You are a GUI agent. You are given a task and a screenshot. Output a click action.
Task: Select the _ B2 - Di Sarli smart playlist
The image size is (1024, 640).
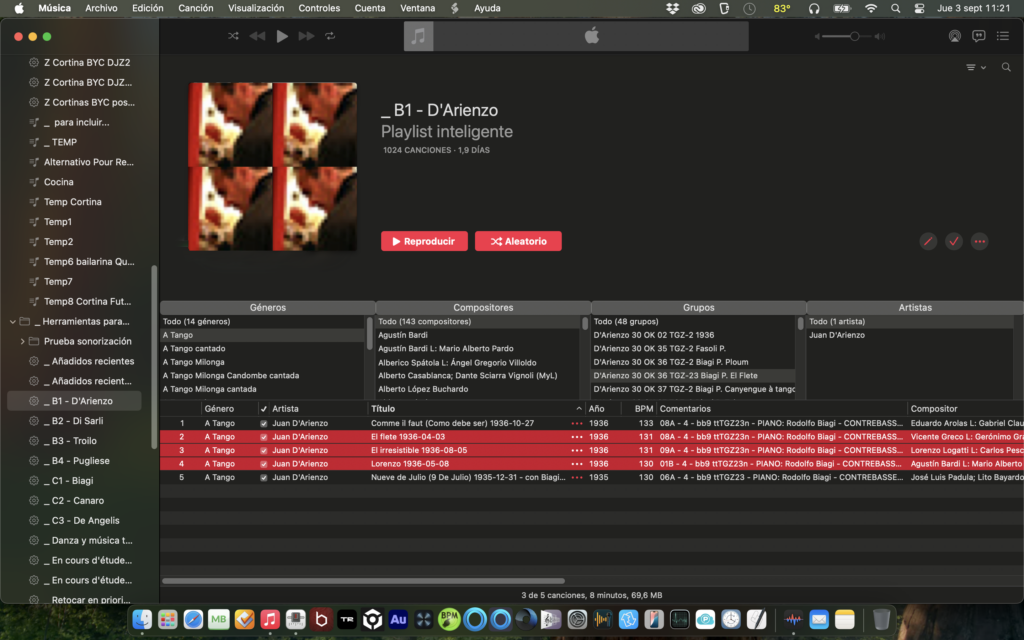[x=74, y=421]
